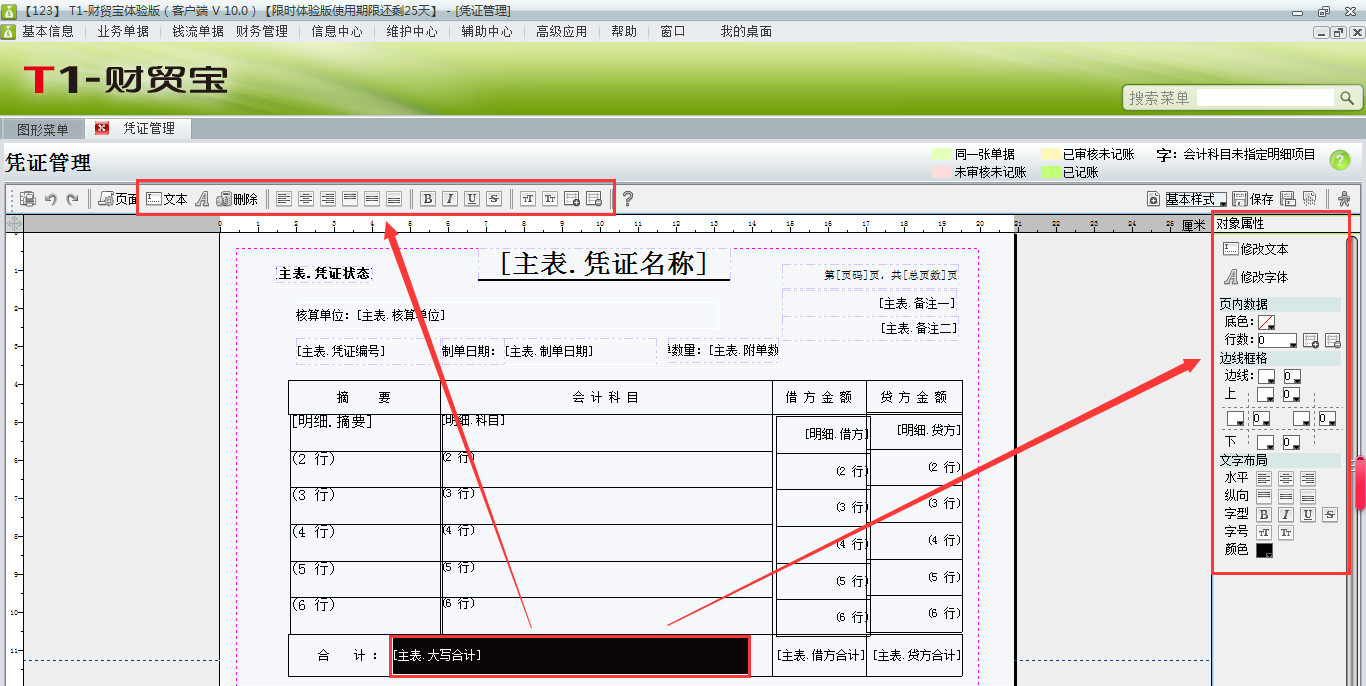Toggle italic in 字型 row
The height and width of the screenshot is (686, 1366).
(1286, 514)
